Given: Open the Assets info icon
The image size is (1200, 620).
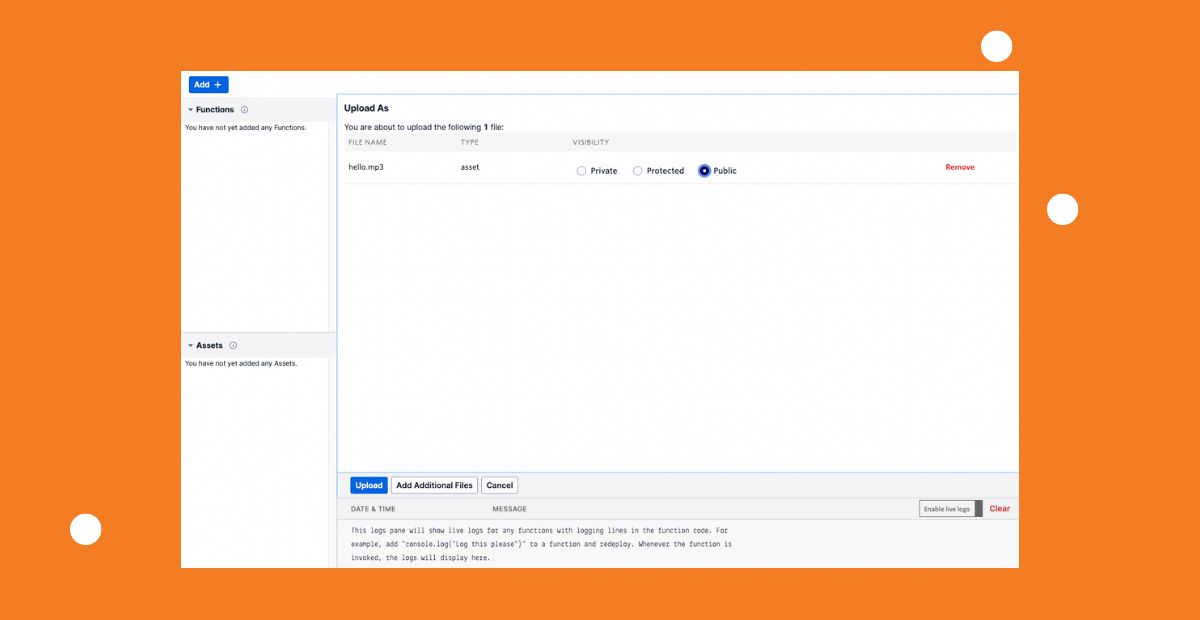Looking at the screenshot, I should (233, 346).
